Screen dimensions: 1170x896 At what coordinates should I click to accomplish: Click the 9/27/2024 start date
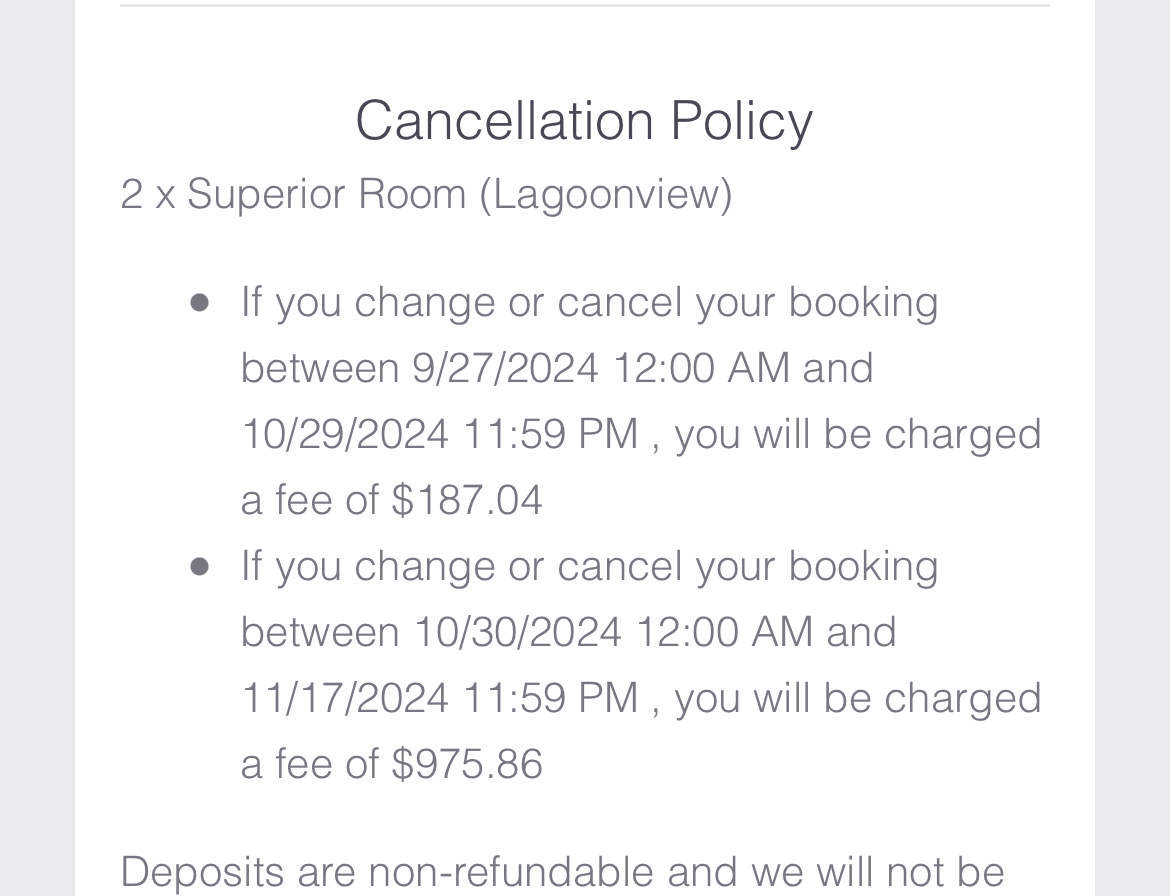click(x=505, y=368)
